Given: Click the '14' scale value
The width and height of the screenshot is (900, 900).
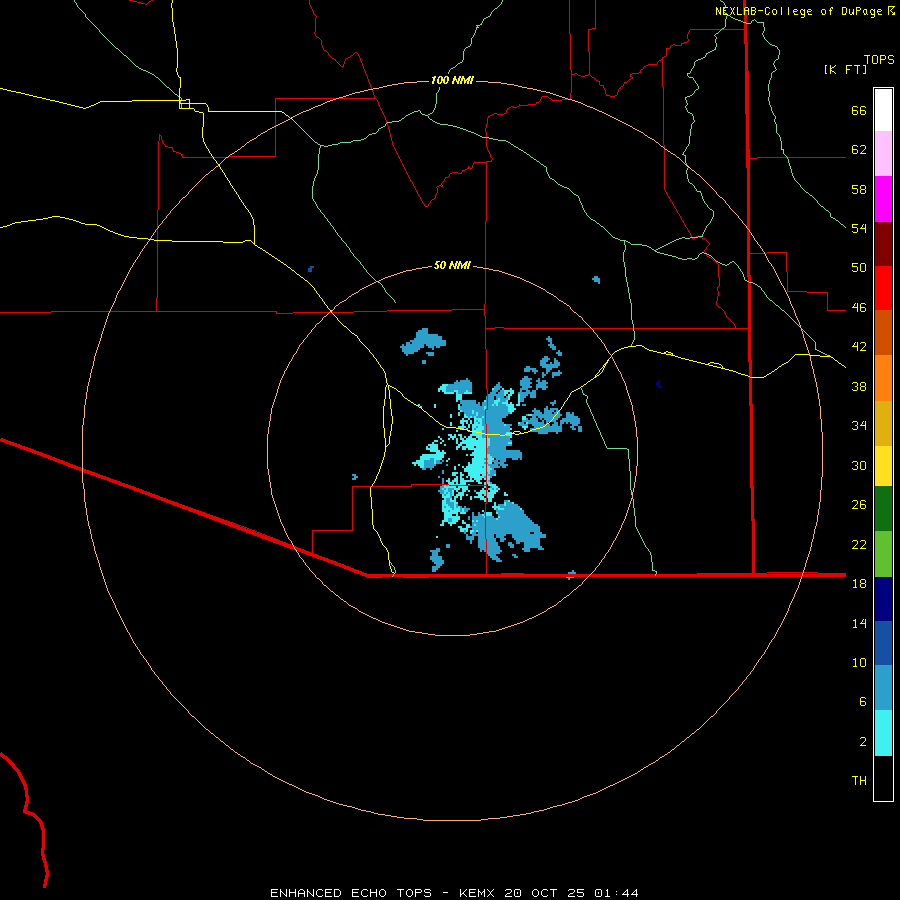Looking at the screenshot, I should point(859,623).
